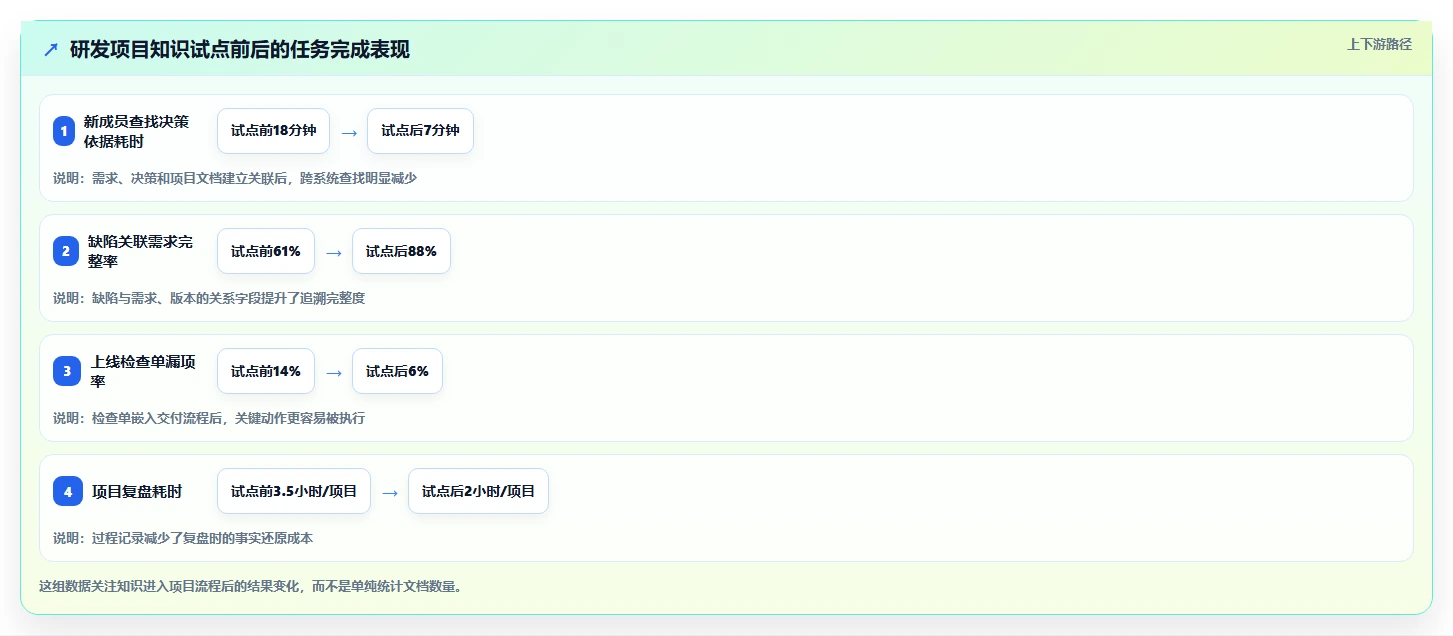The width and height of the screenshot is (1453, 636).
Task: Click number badge 3 of 上线检查单漏项率
Action: [67, 371]
